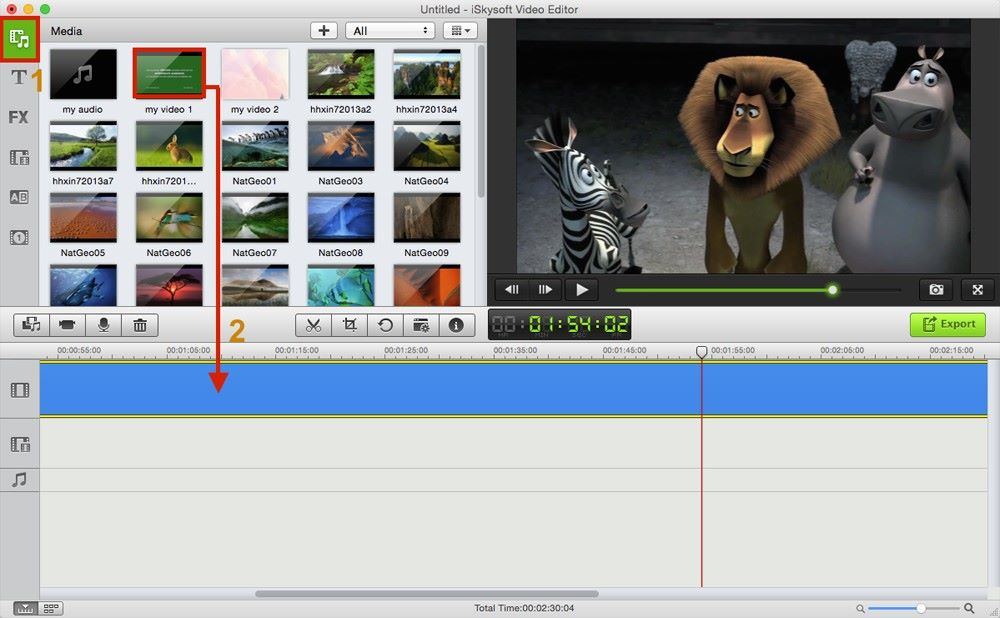
Task: Click the plus add media button
Action: 324,31
